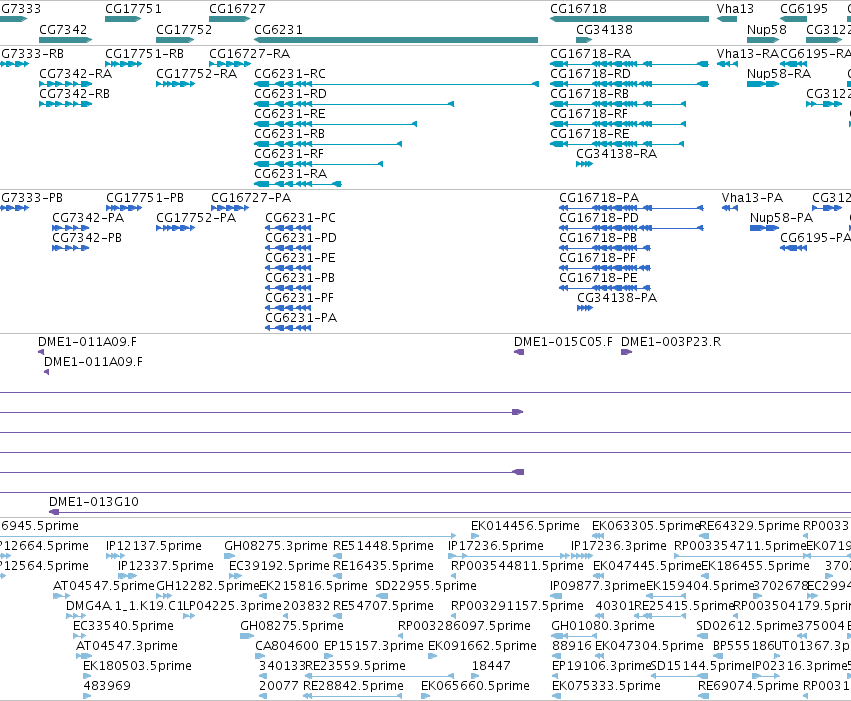Image resolution: width=851 pixels, height=701 pixels.
Task: Click transcript Nup58-RA
Action: (779, 74)
